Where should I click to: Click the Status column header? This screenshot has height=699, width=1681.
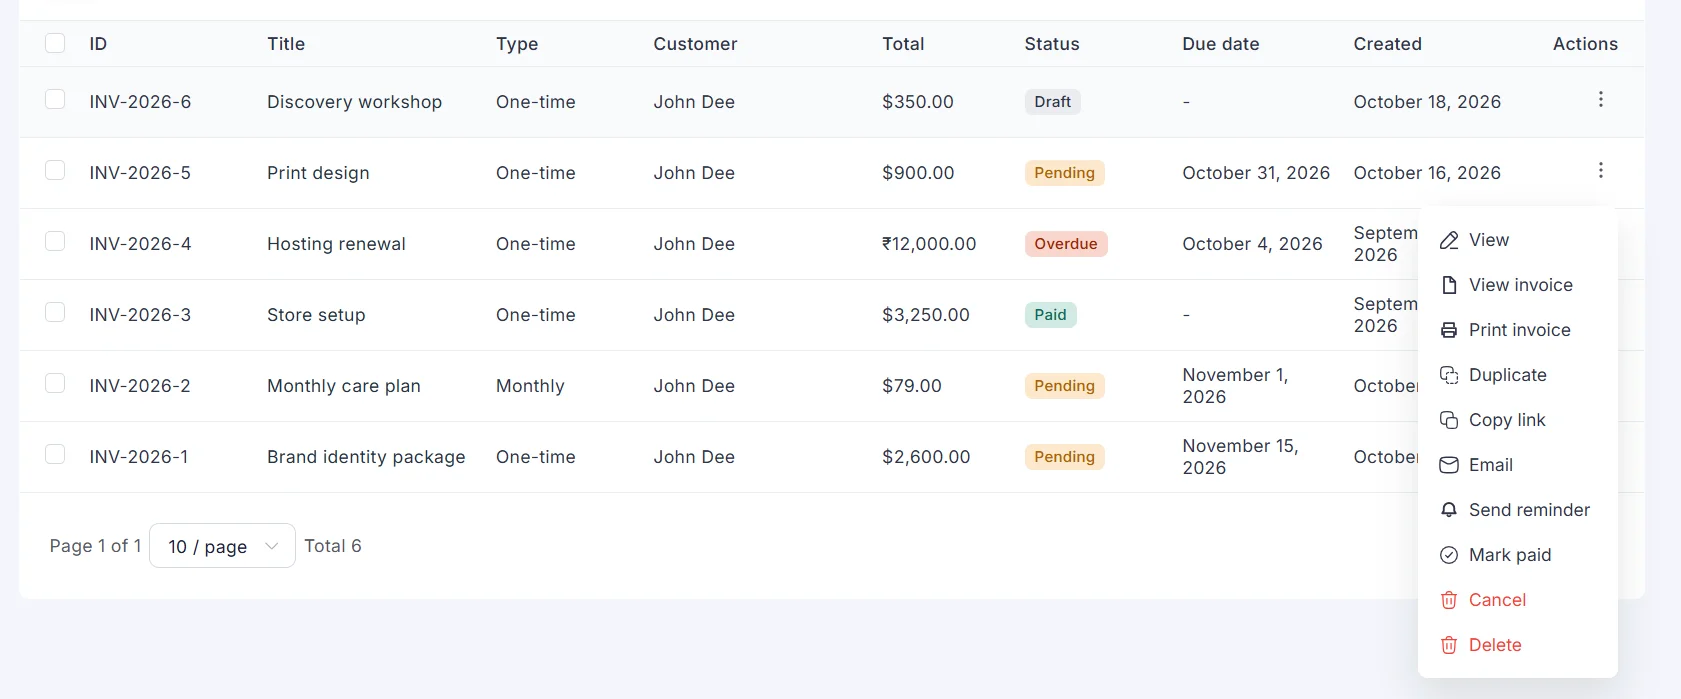(x=1052, y=44)
